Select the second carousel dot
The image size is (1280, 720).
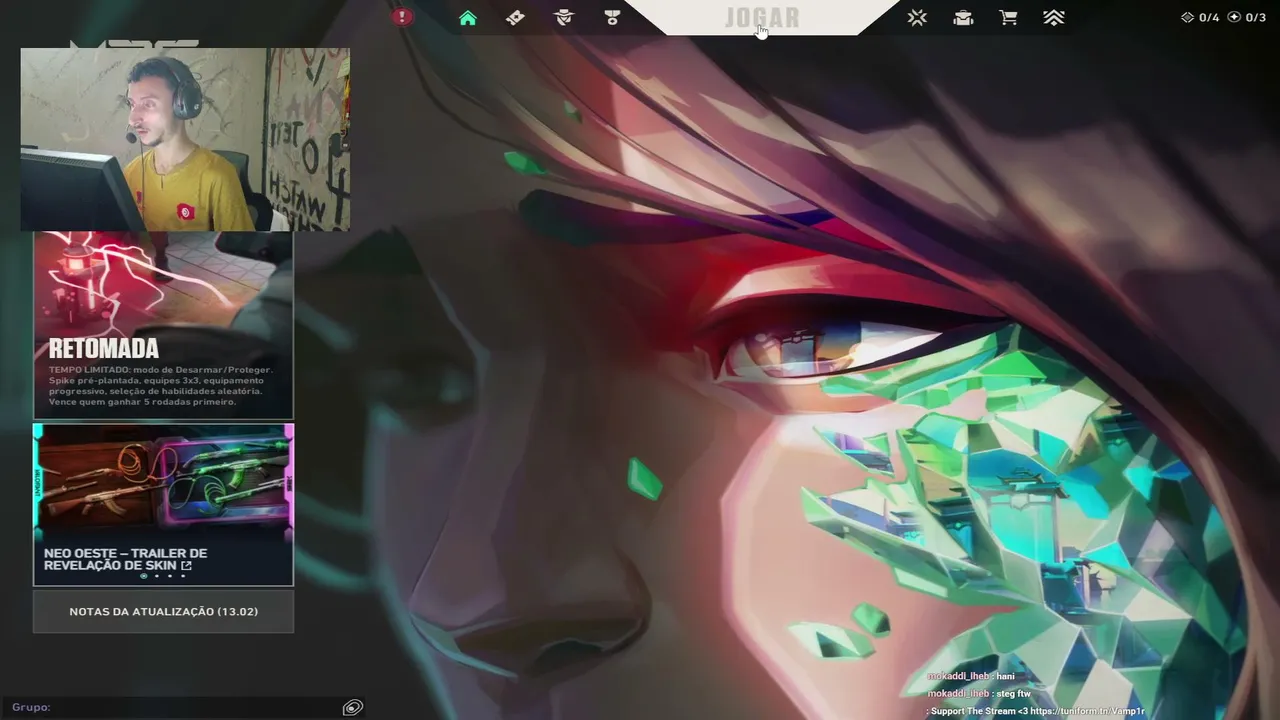[157, 576]
